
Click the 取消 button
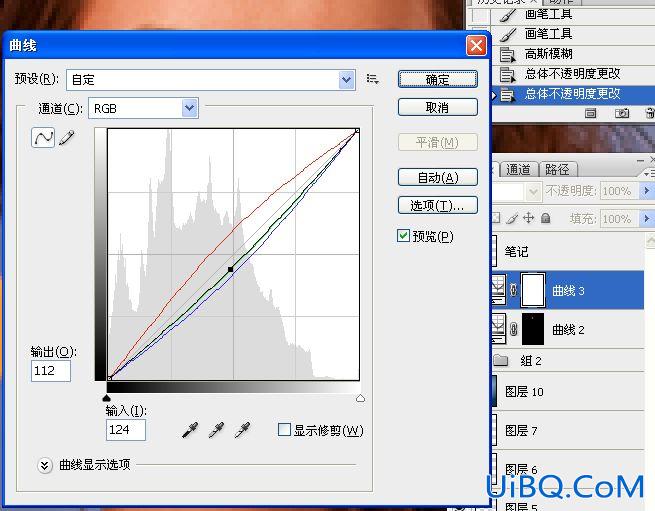437,107
